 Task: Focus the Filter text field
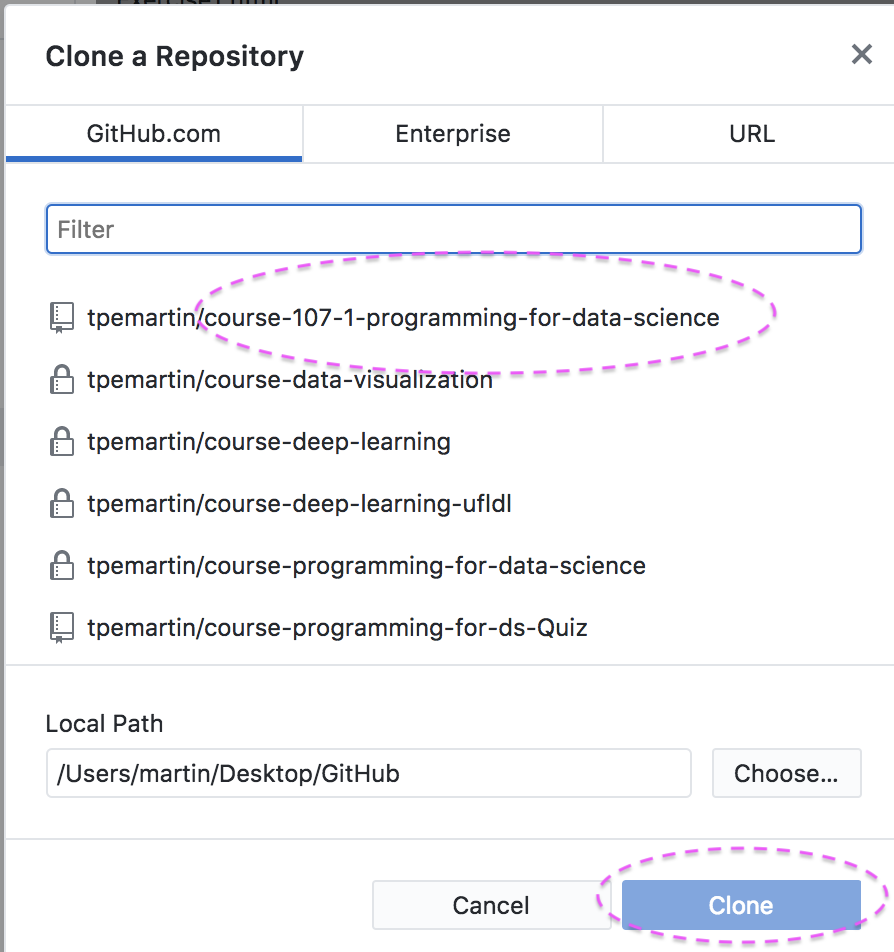(454, 230)
